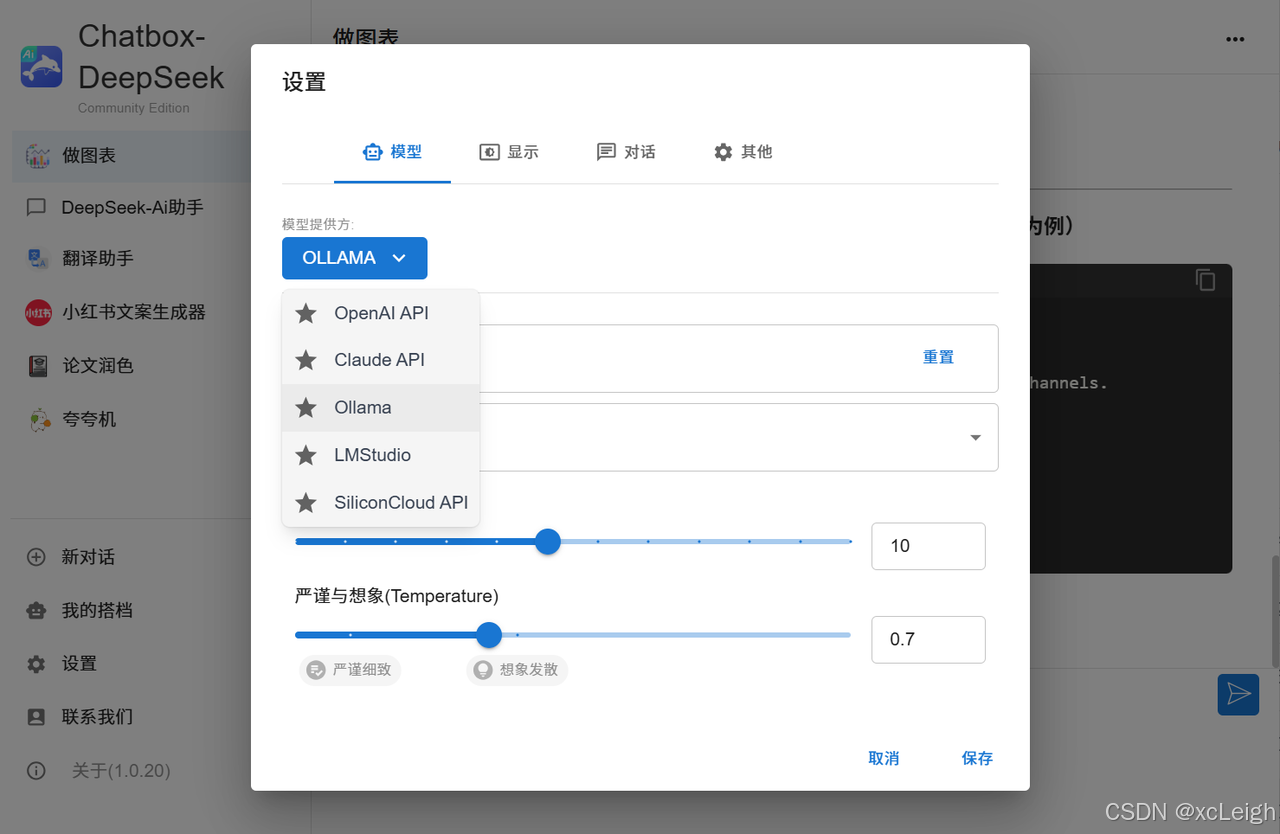1280x834 pixels.
Task: Click the contact icon beside 联系我们
Action: click(x=36, y=717)
